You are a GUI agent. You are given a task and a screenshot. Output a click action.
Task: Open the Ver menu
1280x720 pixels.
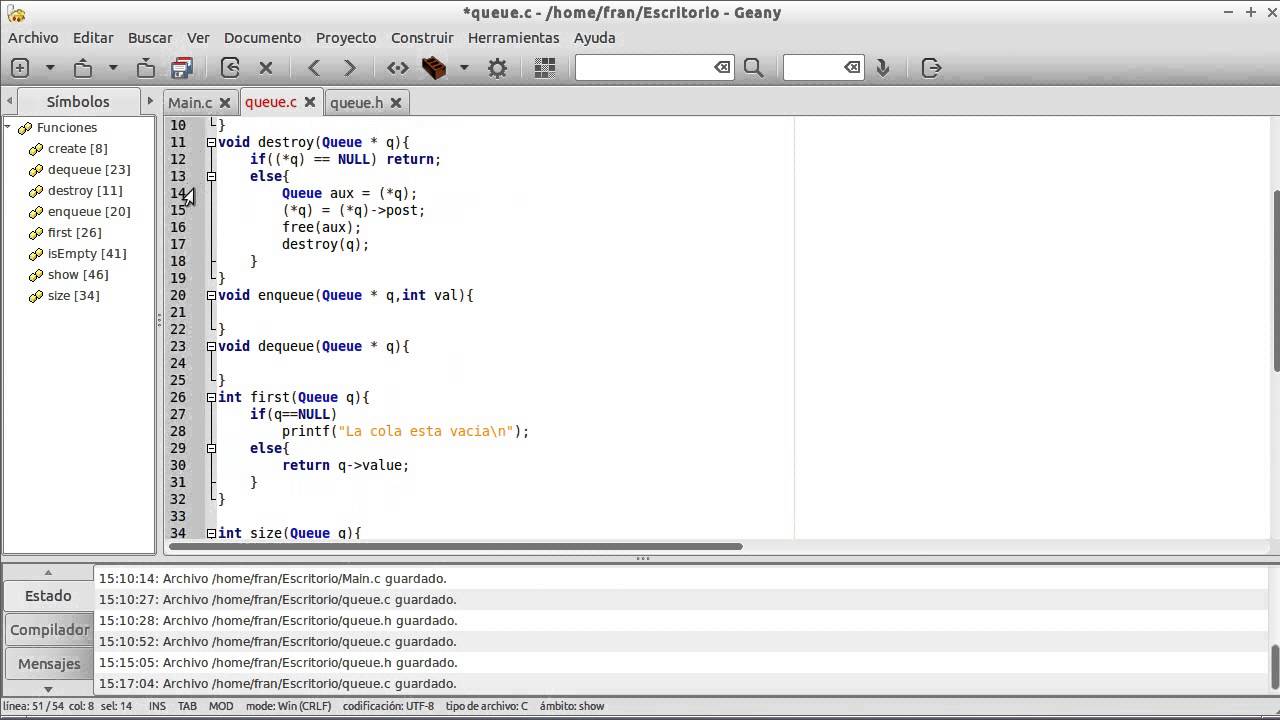point(198,37)
